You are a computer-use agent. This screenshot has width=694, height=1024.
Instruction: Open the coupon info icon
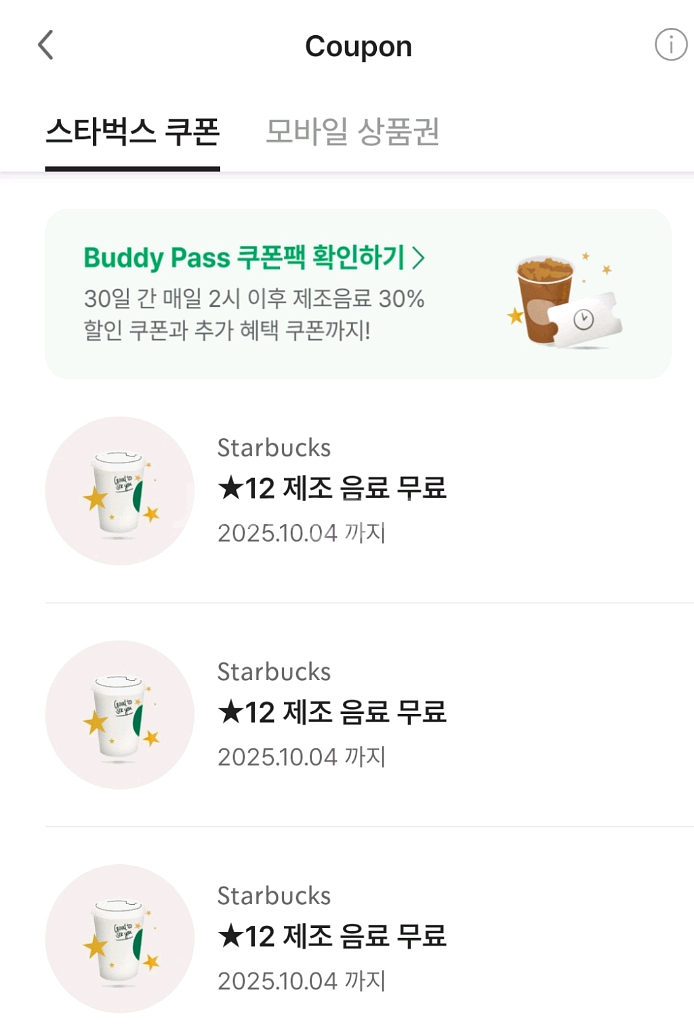point(670,45)
